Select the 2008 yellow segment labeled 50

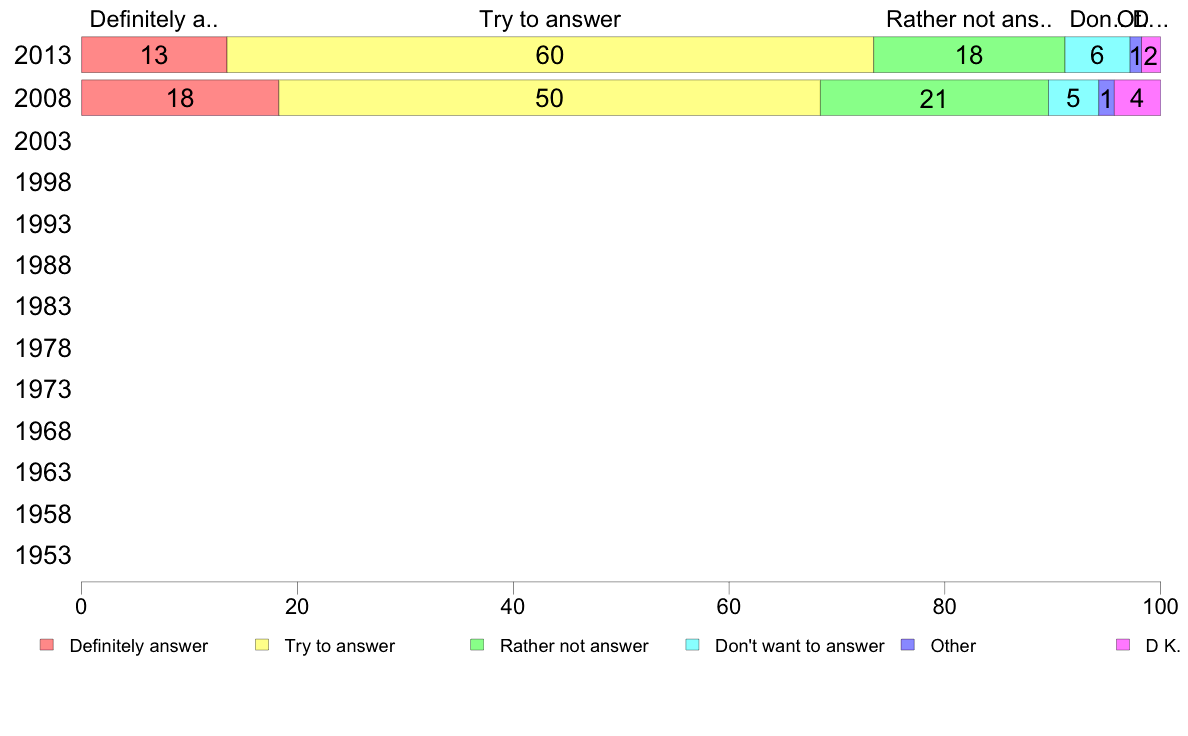(549, 98)
